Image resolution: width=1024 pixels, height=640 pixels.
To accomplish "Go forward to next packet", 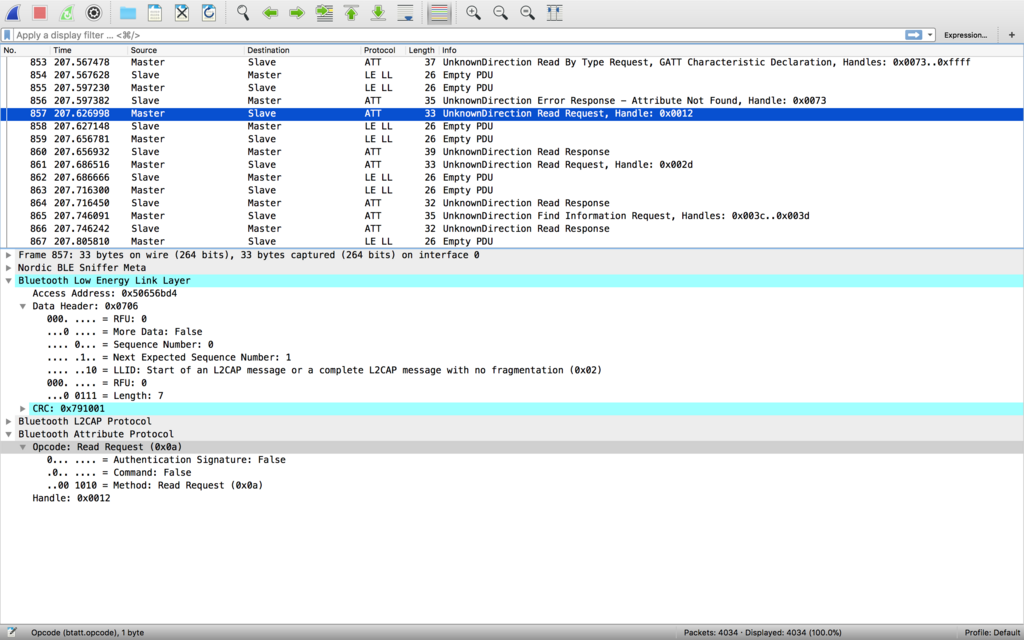I will click(297, 12).
